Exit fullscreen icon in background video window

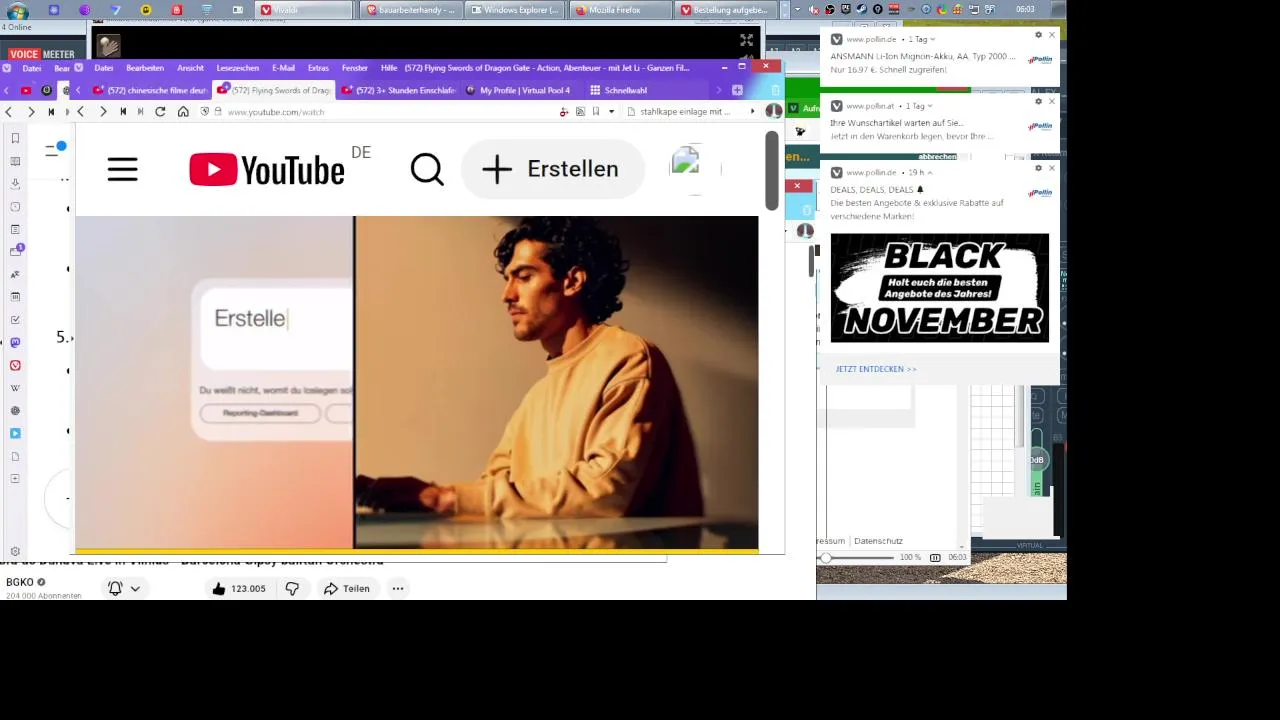[746, 40]
